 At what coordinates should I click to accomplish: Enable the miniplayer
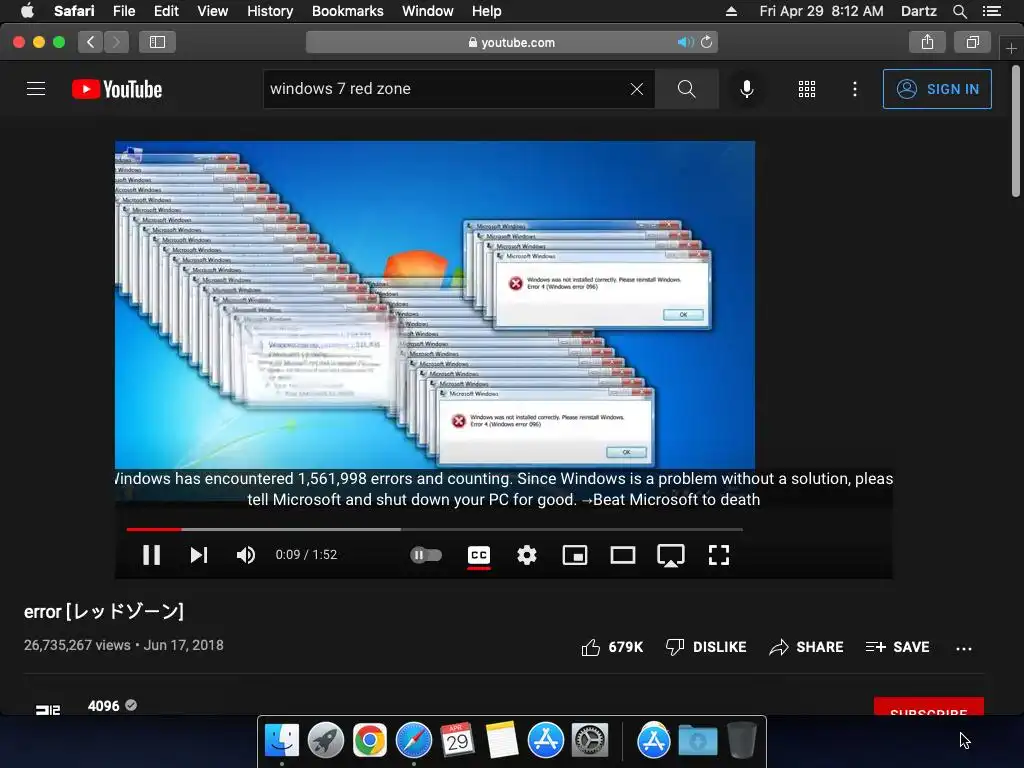(x=575, y=555)
